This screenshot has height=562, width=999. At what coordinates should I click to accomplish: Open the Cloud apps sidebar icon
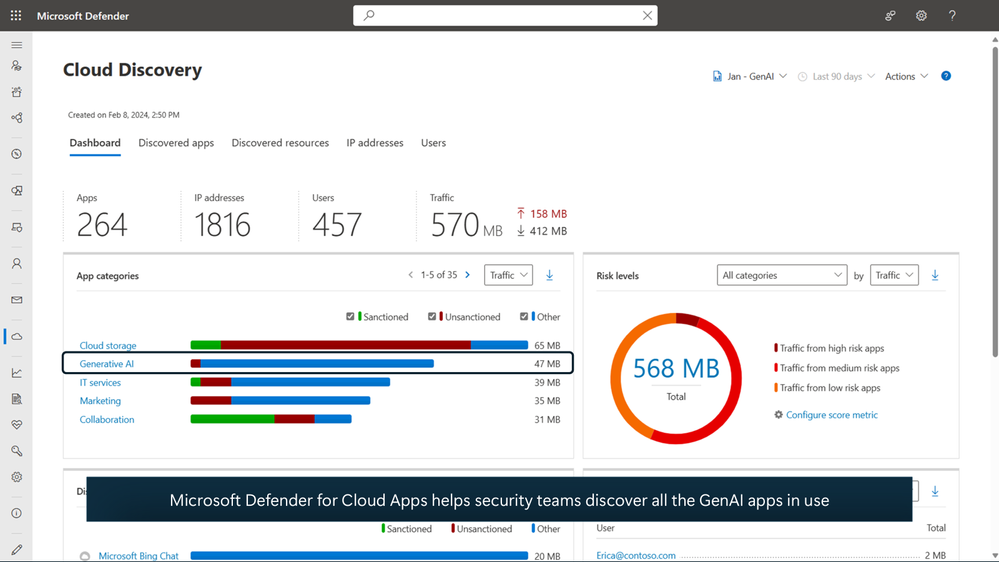pos(17,336)
